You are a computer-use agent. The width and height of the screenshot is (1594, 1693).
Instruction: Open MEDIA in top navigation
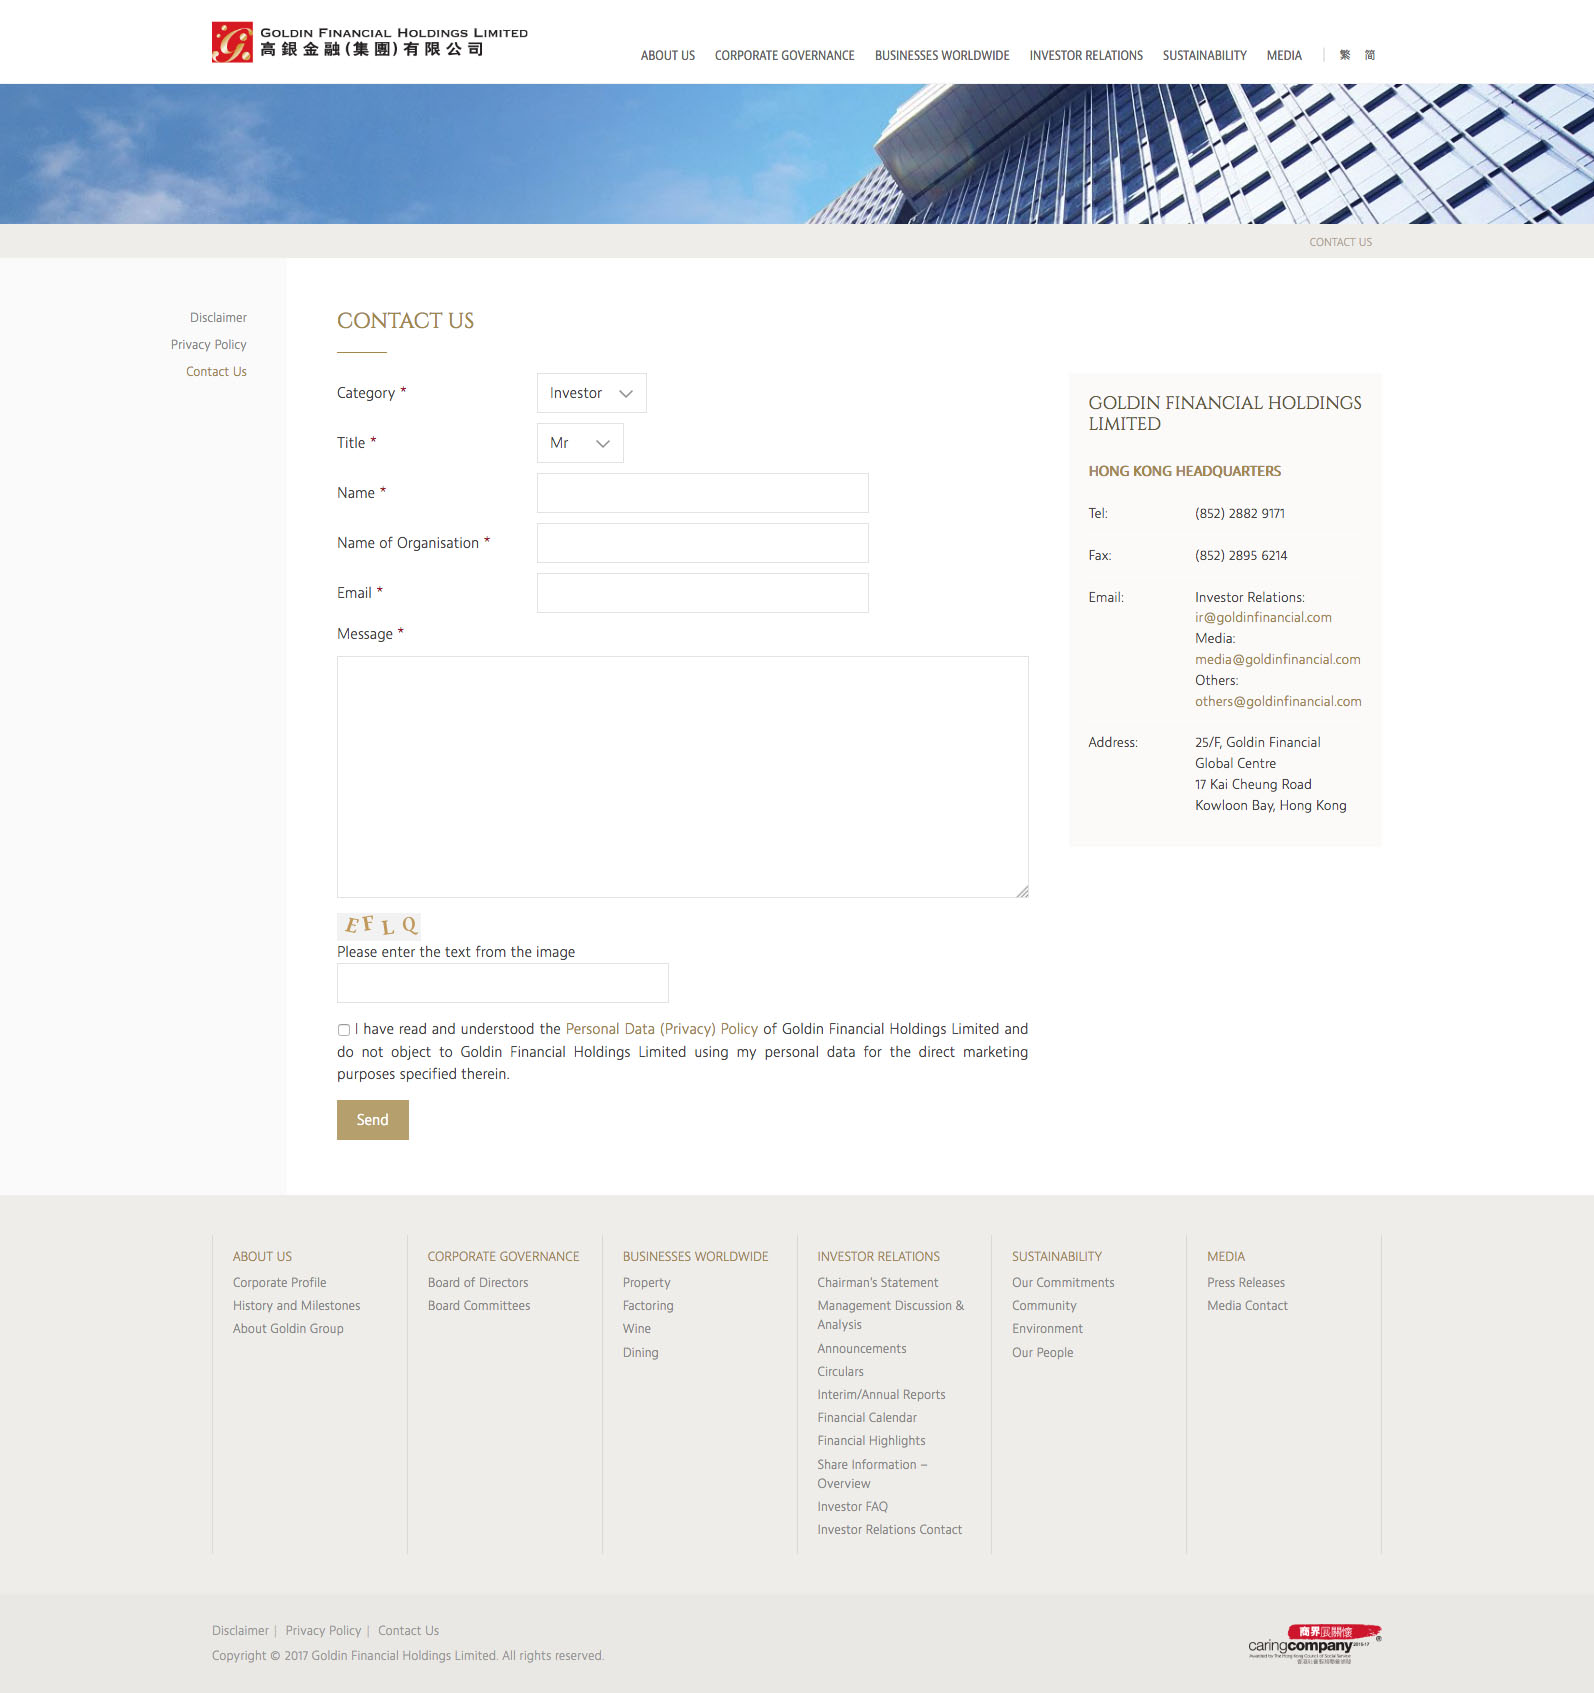pos(1284,56)
